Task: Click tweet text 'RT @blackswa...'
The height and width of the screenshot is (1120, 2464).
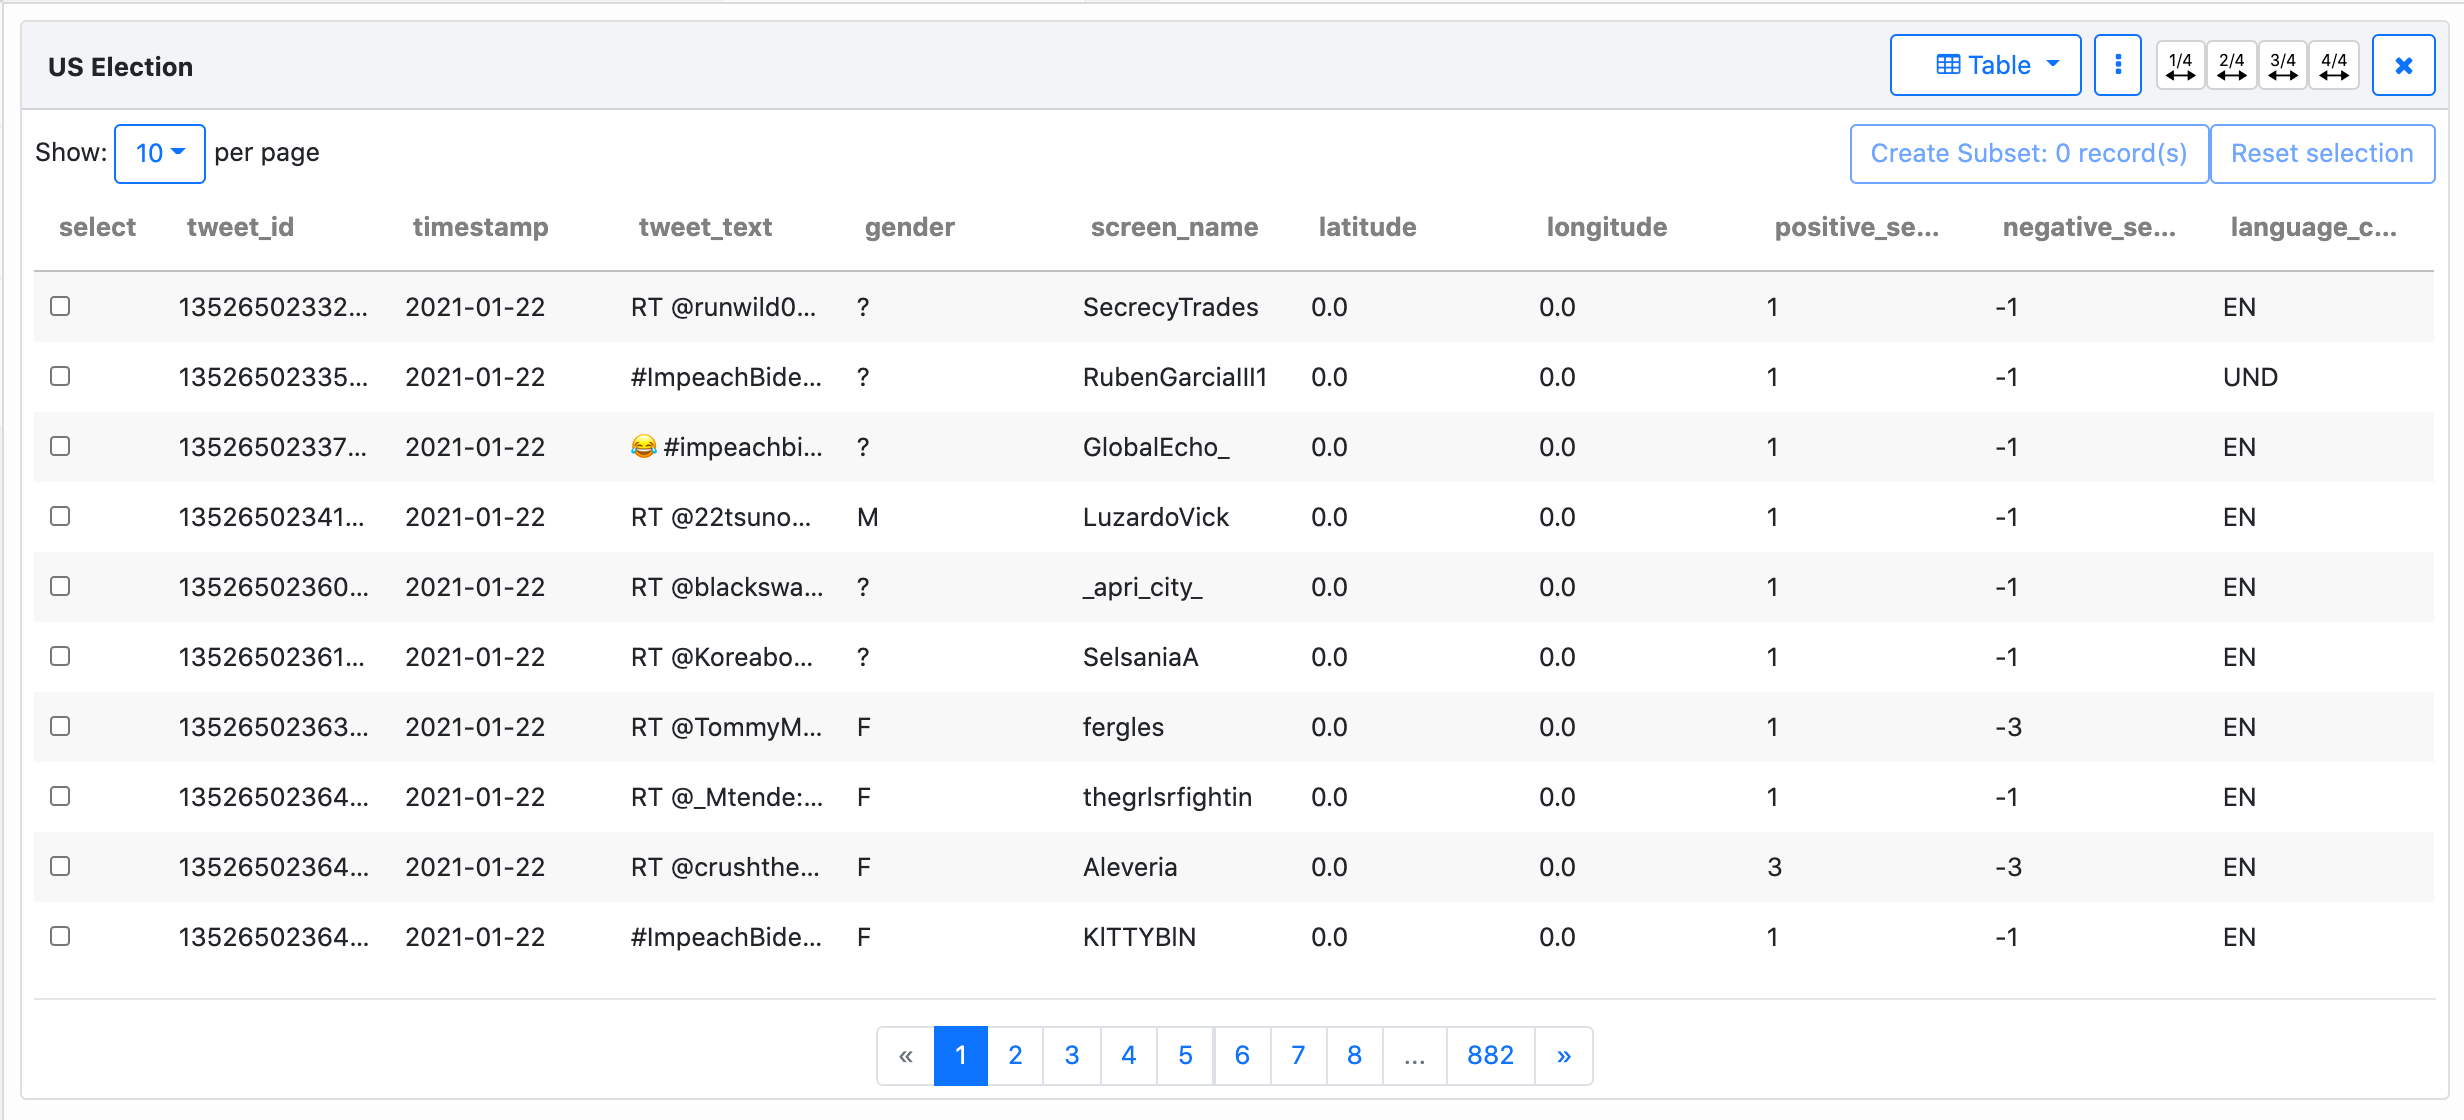Action: click(x=727, y=587)
